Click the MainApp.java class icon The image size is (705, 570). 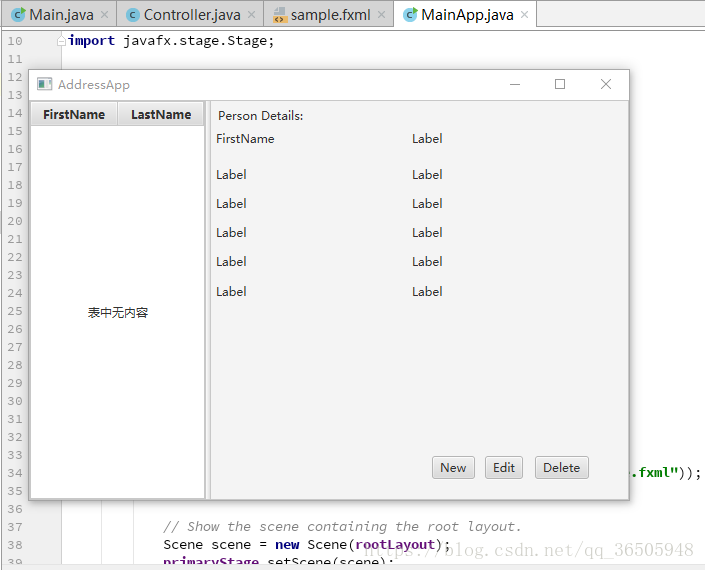click(410, 15)
